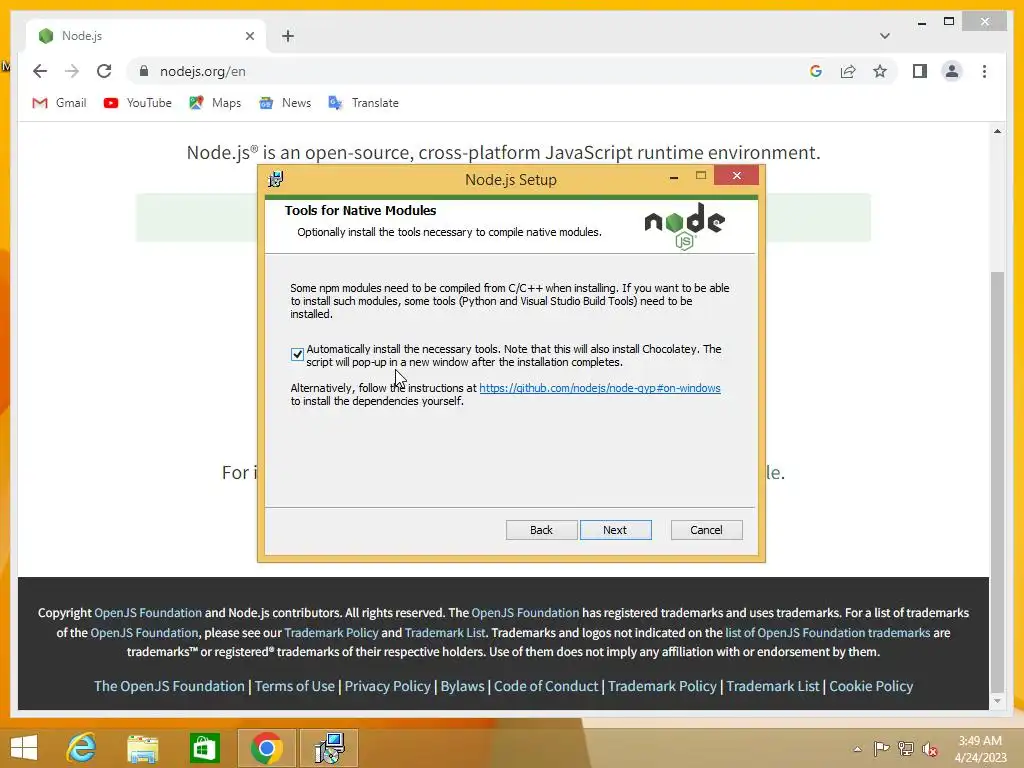Open Cookie Policy footer link

point(871,686)
